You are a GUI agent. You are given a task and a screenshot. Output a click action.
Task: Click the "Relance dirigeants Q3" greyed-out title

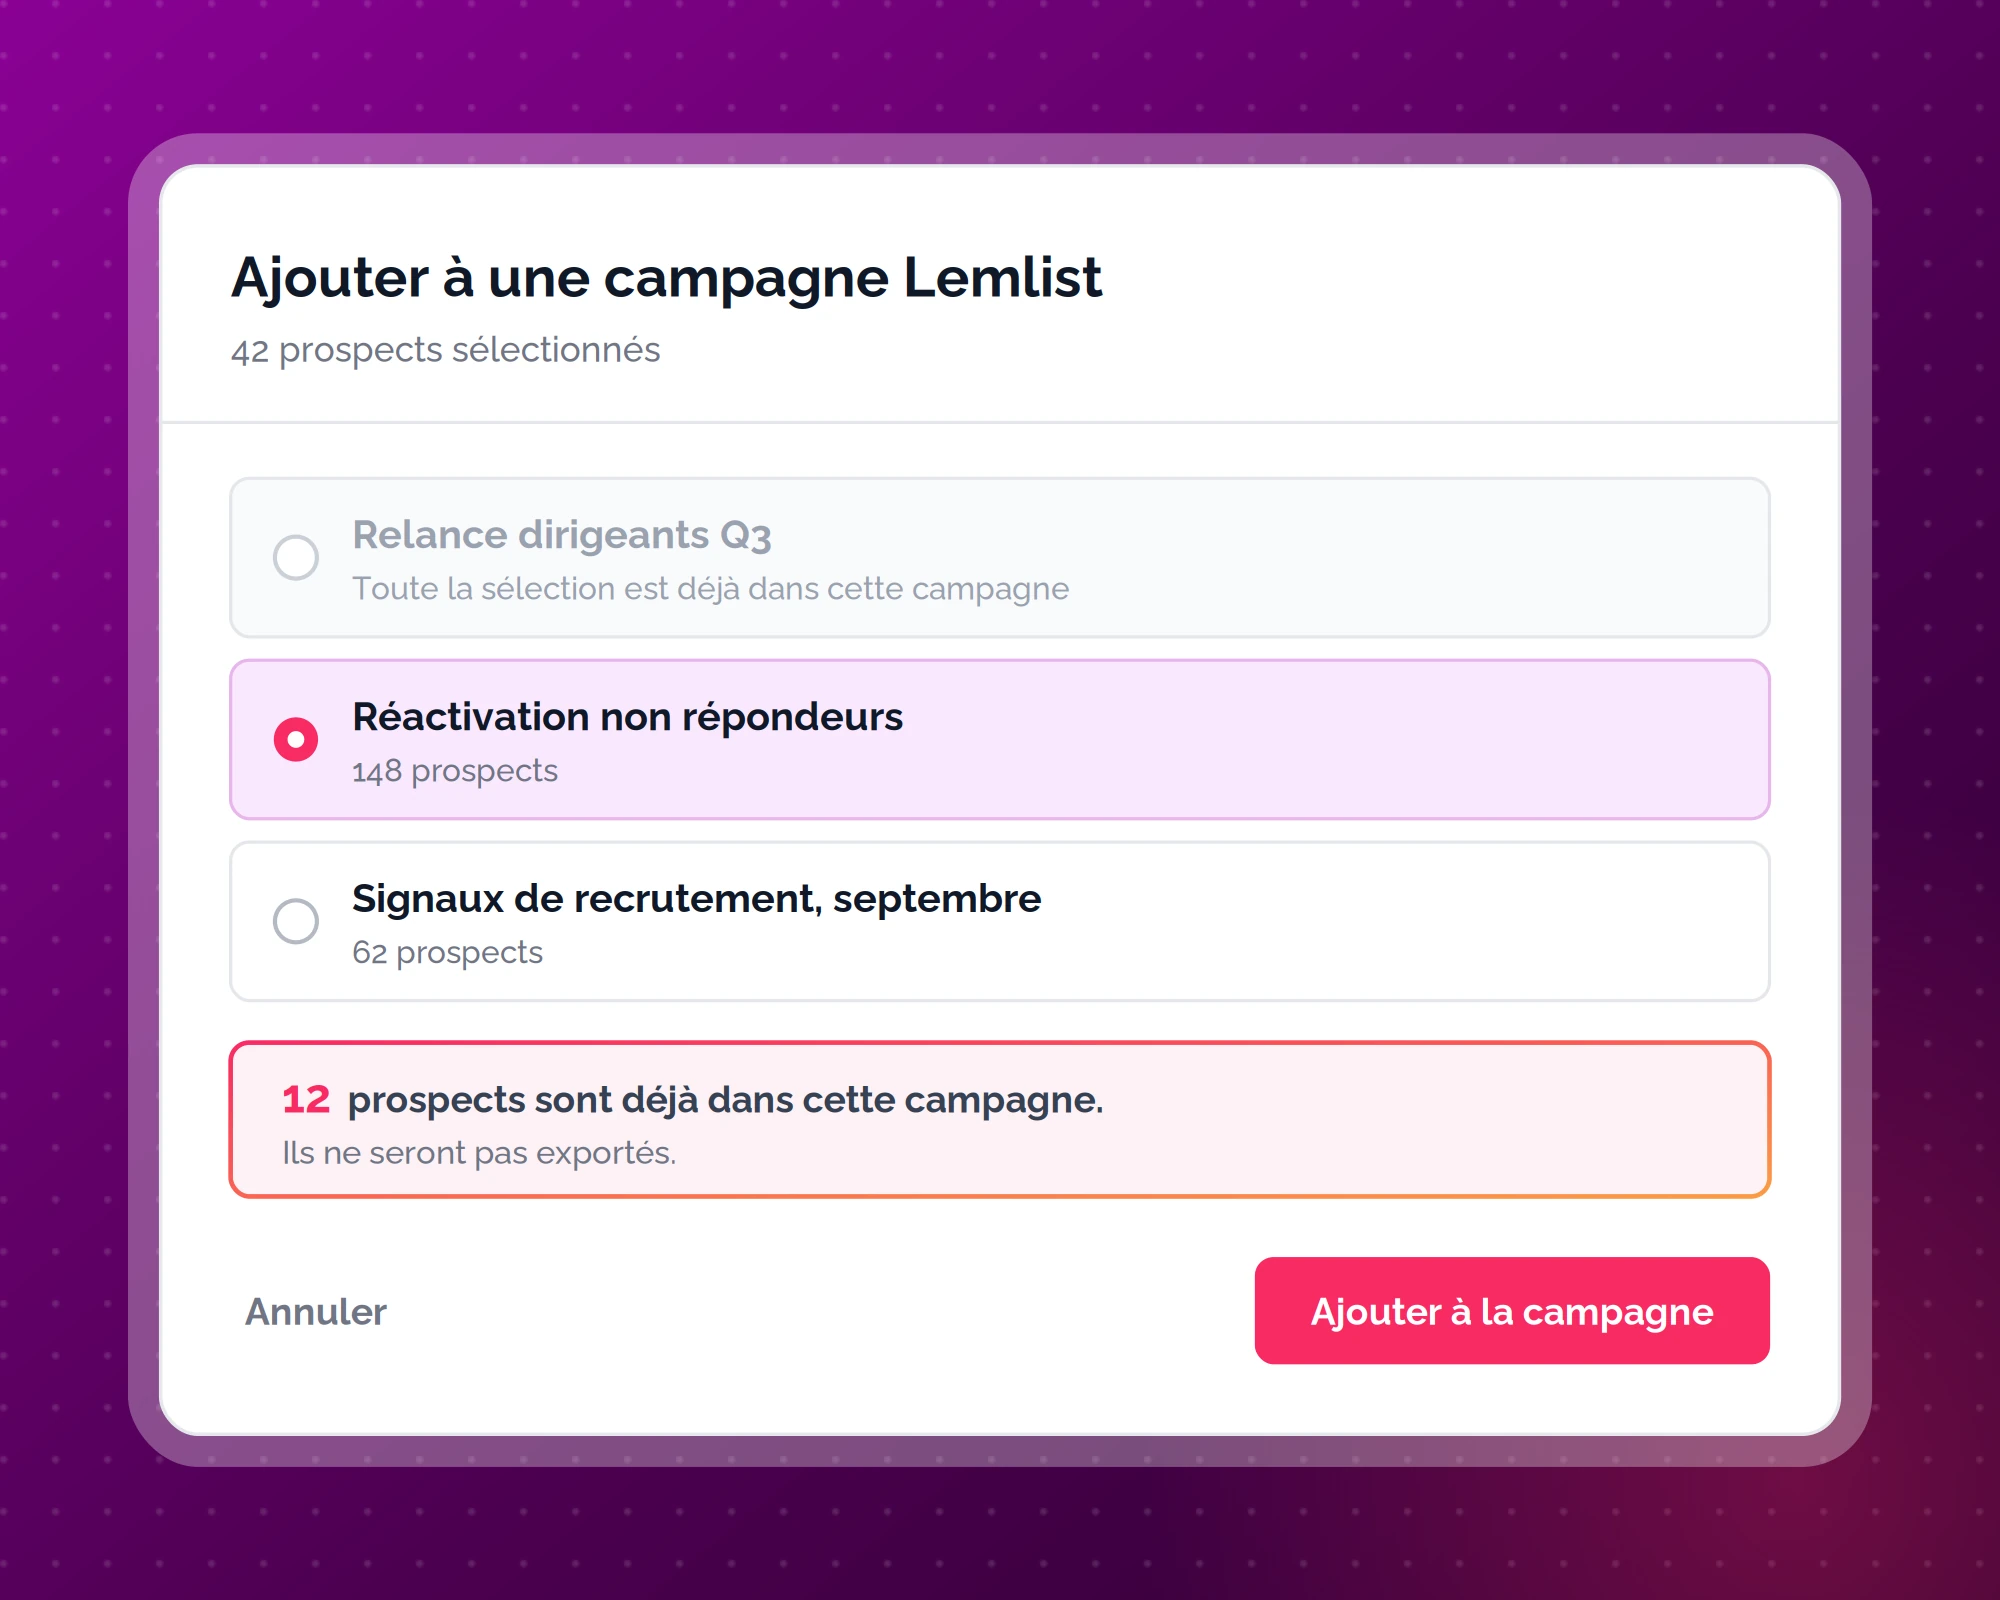[x=562, y=535]
